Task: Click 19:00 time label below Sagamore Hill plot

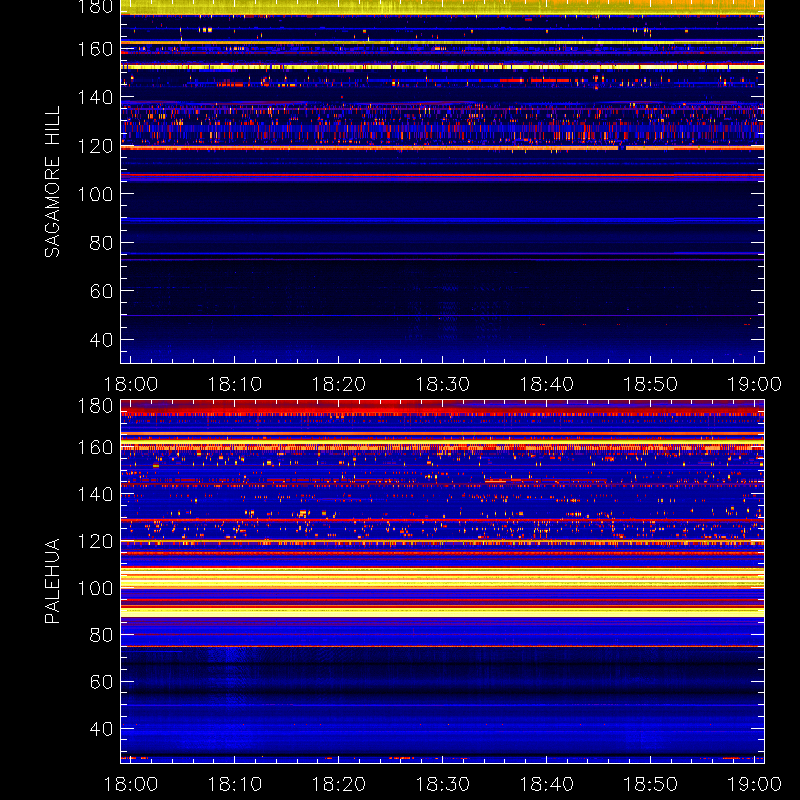Action: click(755, 384)
